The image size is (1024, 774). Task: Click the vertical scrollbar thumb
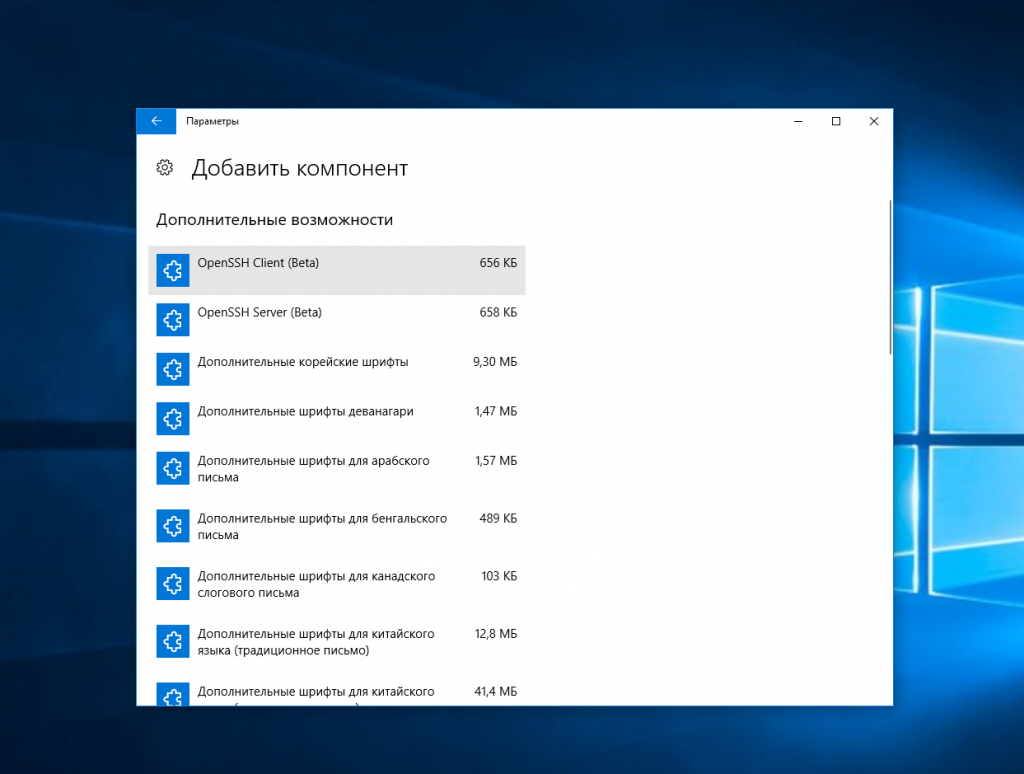pyautogui.click(x=889, y=278)
